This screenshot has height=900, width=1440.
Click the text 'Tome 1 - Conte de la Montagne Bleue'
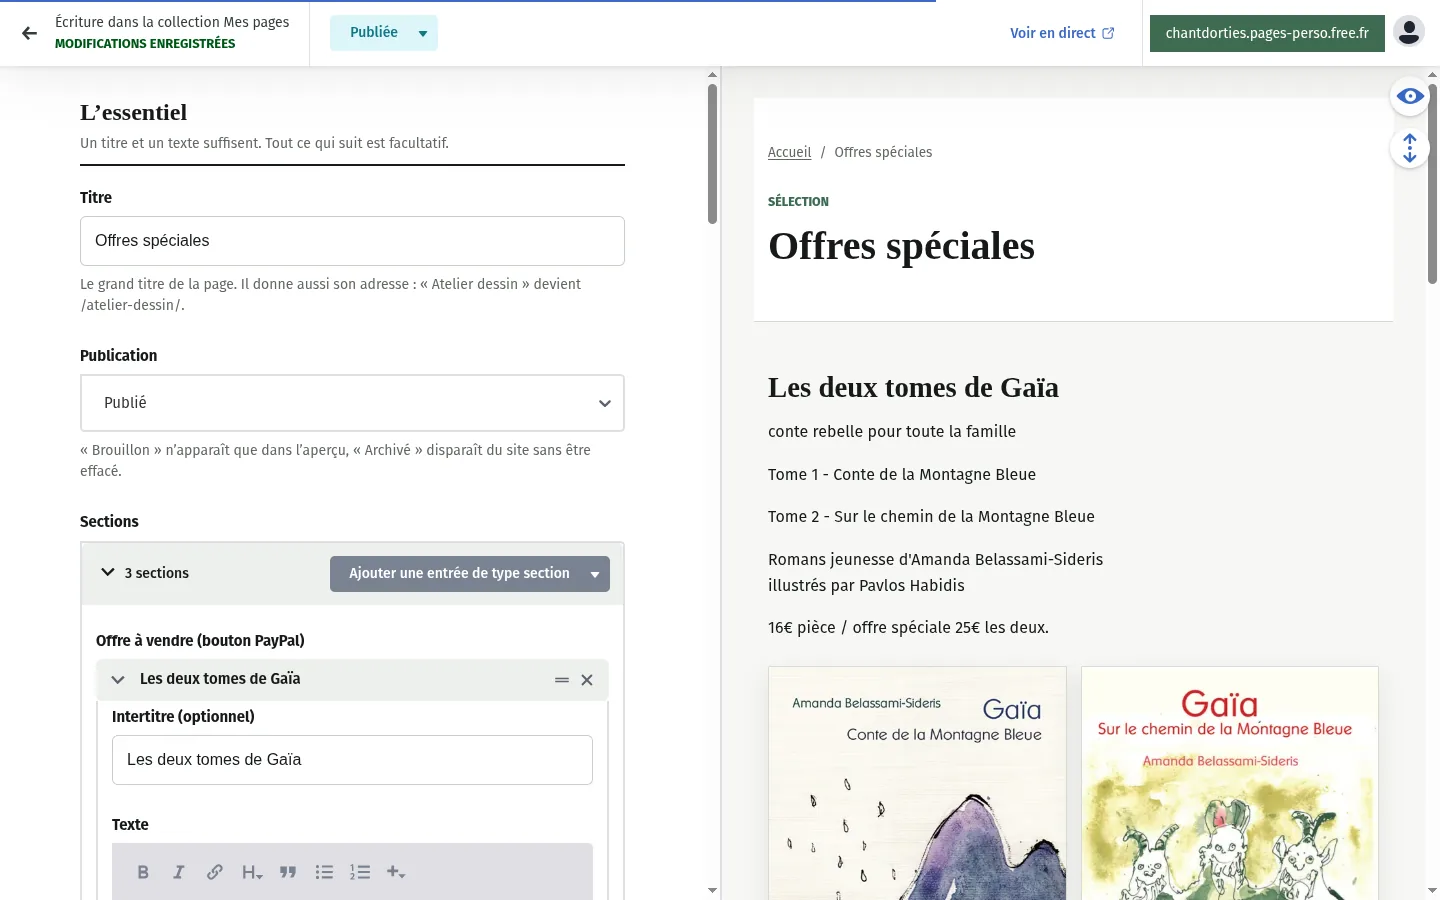[x=902, y=475]
